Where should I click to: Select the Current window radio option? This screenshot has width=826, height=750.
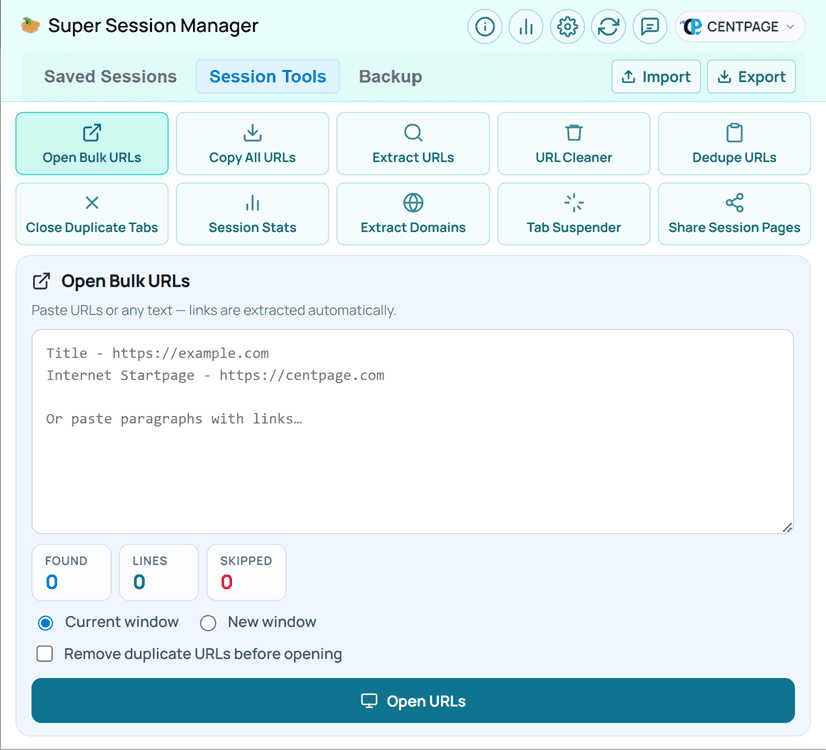click(x=45, y=623)
